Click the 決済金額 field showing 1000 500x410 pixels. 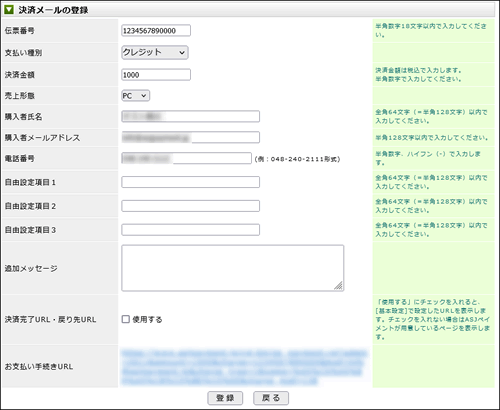pos(156,75)
